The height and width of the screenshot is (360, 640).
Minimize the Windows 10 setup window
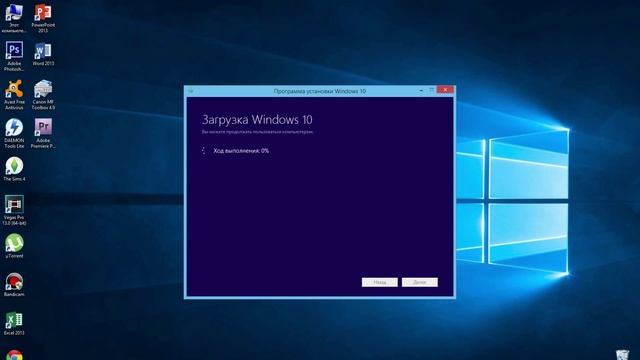coord(421,90)
